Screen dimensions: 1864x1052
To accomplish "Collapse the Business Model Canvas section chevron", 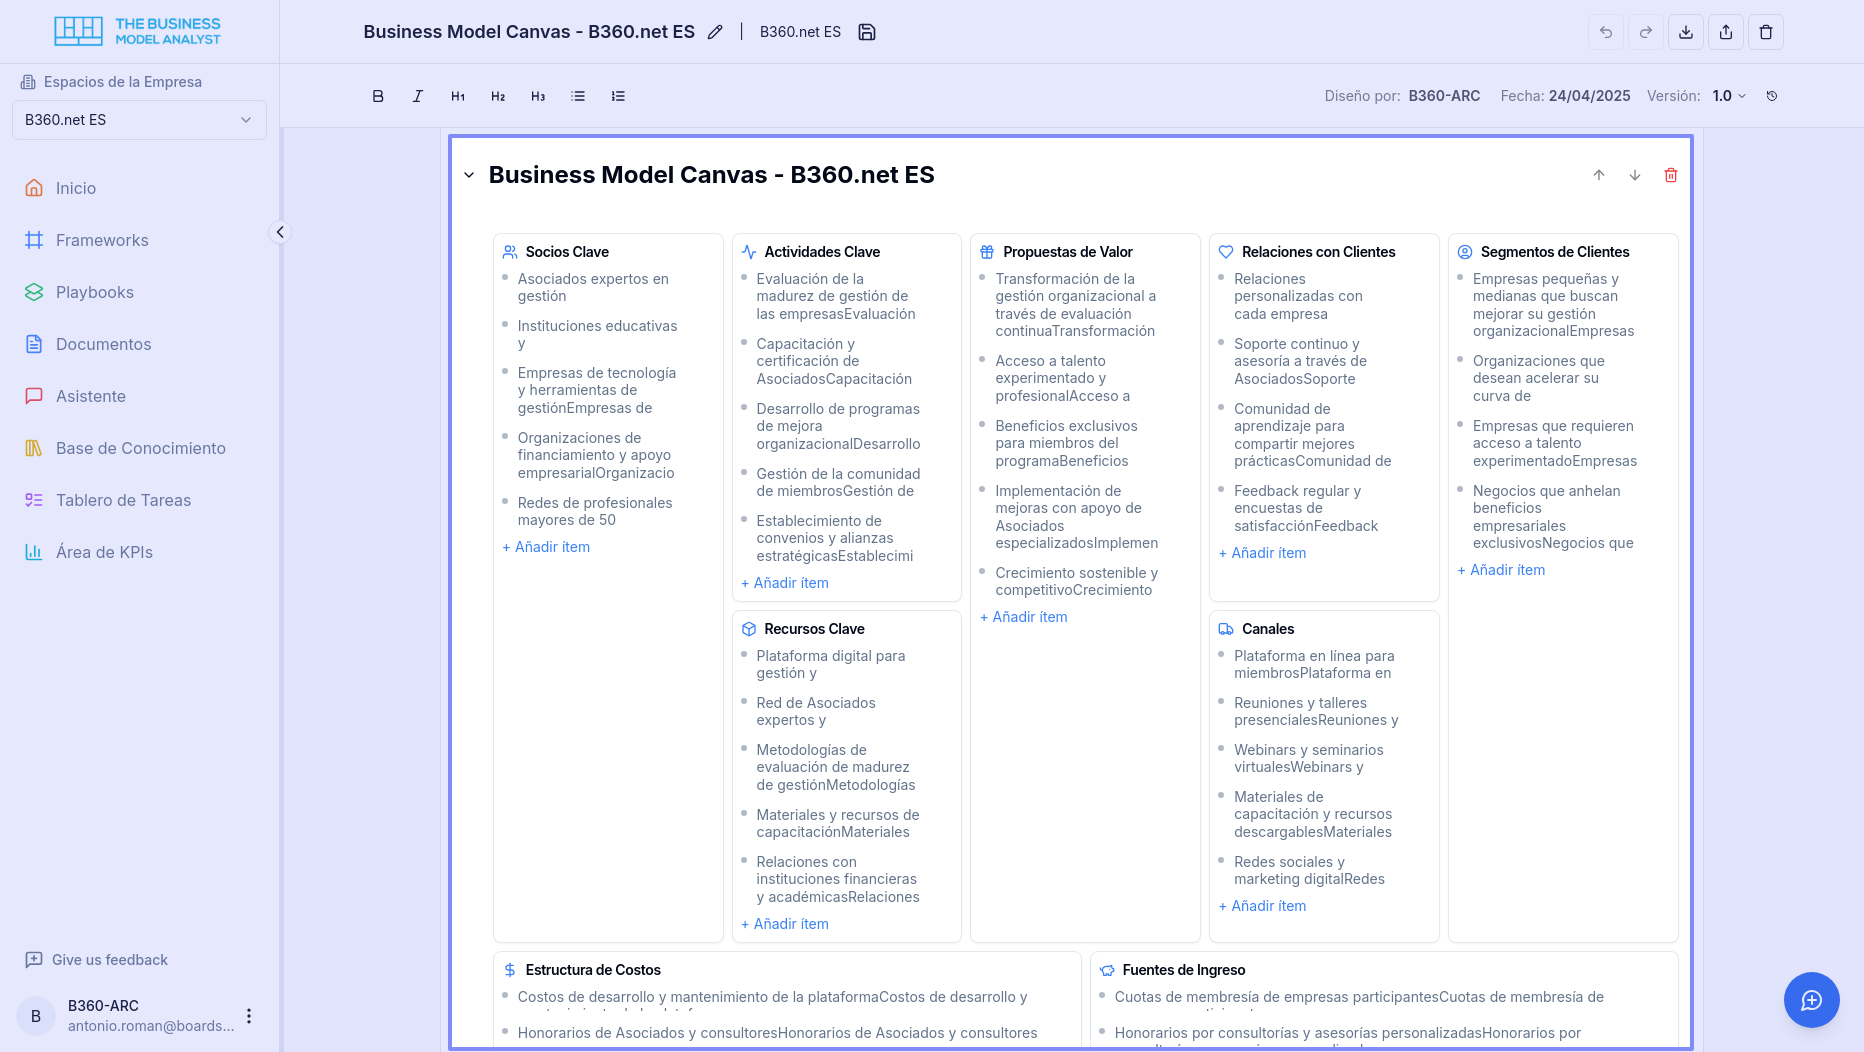I will click(x=469, y=175).
